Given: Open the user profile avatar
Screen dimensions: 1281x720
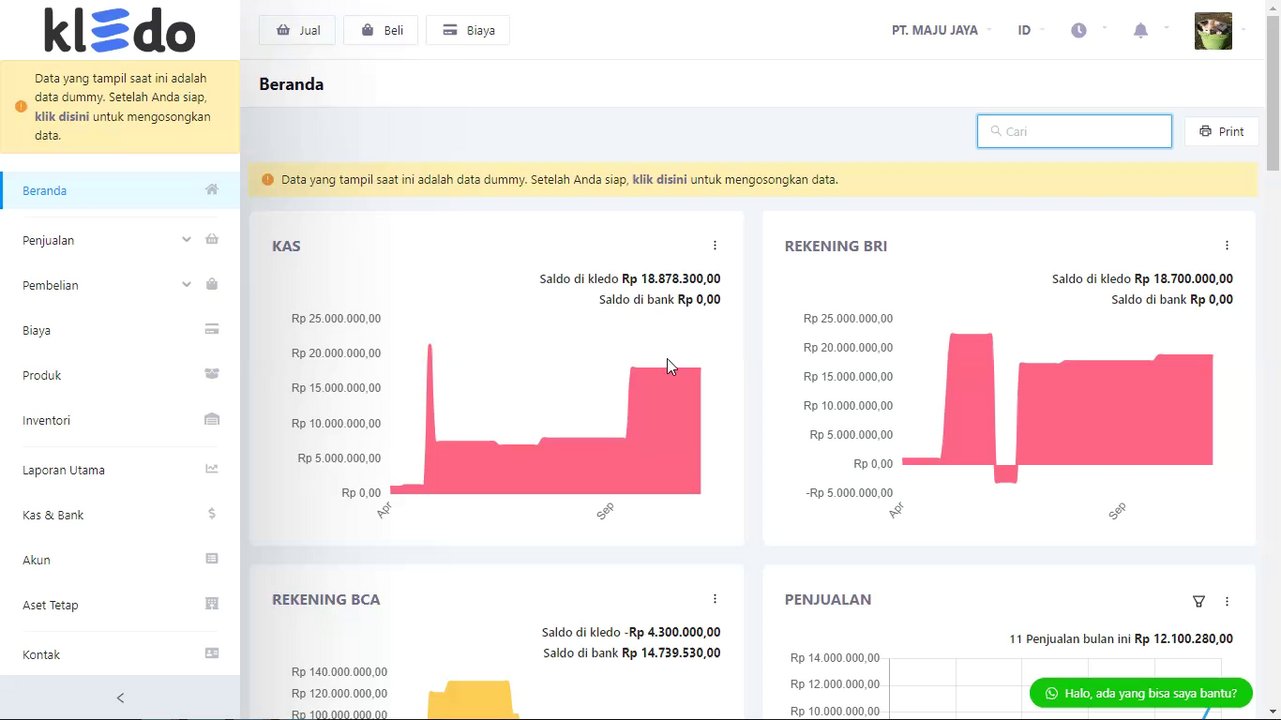Looking at the screenshot, I should [1213, 31].
